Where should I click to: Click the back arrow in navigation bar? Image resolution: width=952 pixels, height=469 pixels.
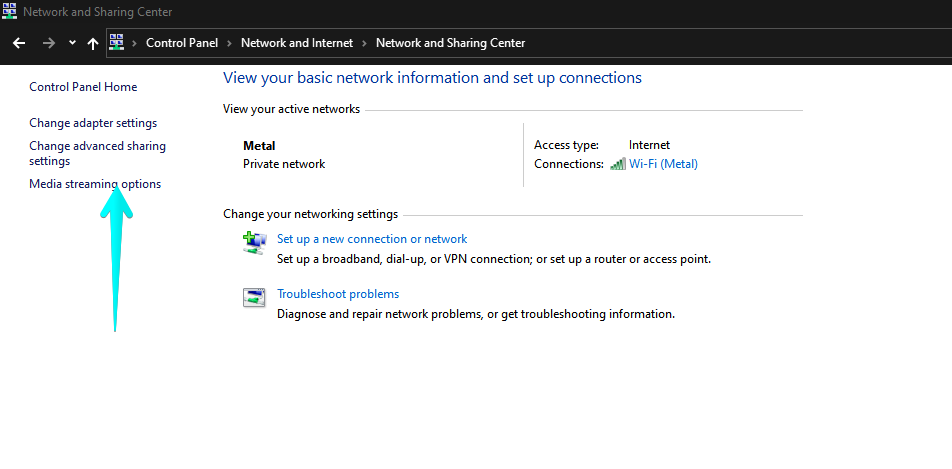click(19, 43)
